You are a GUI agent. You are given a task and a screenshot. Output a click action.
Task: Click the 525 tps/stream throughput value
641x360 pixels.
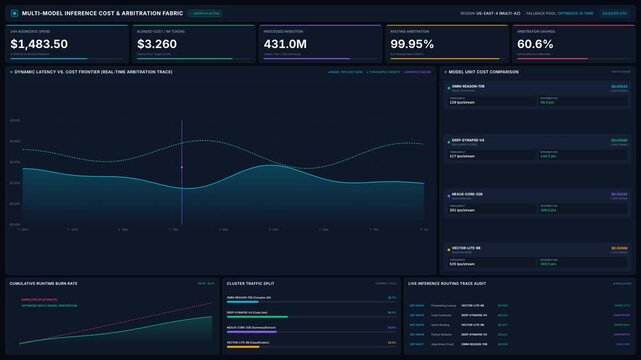462,264
